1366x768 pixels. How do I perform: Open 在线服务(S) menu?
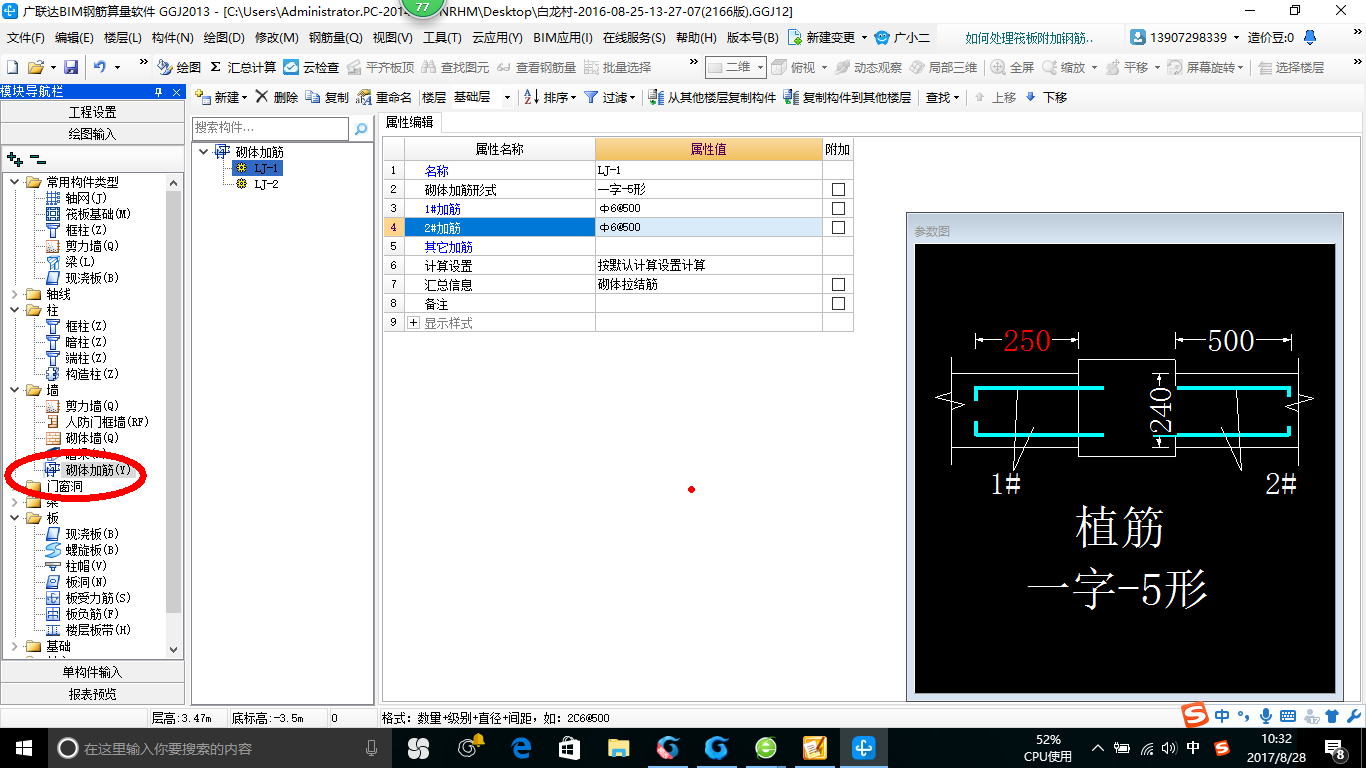(634, 38)
